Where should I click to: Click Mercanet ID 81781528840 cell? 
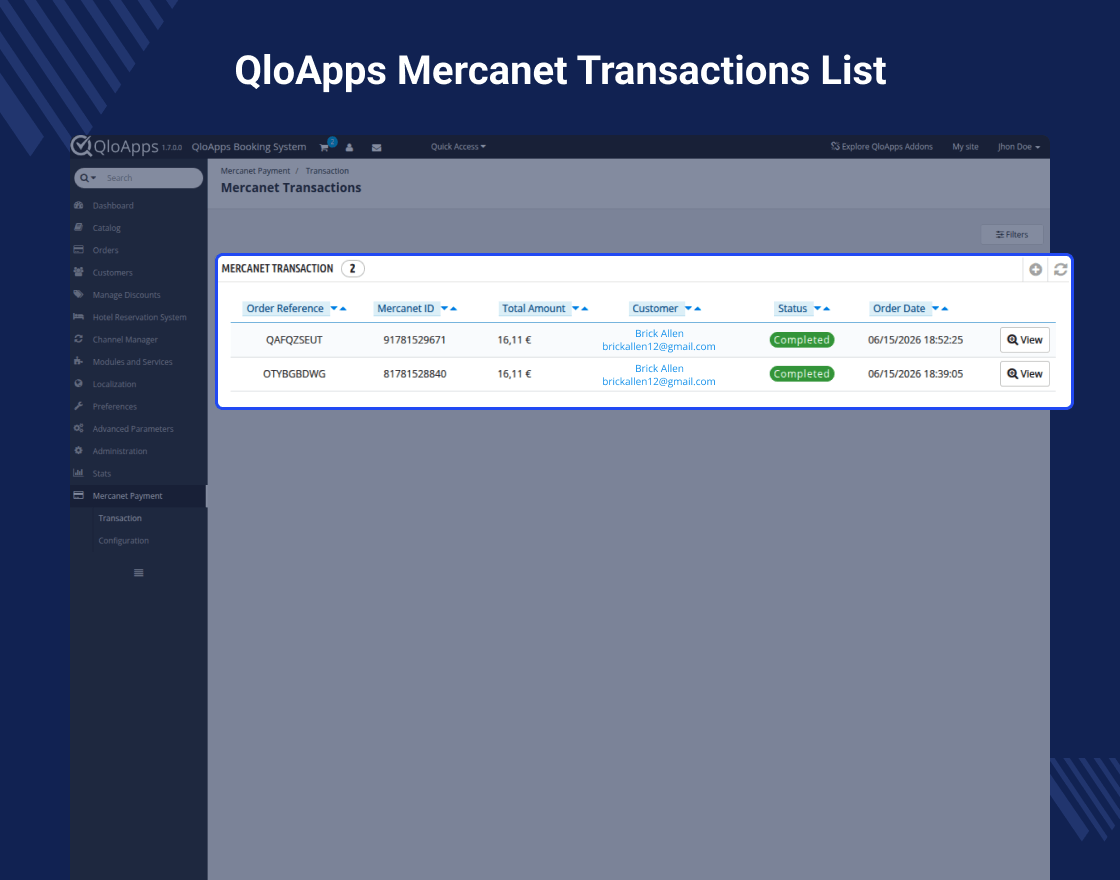point(414,374)
